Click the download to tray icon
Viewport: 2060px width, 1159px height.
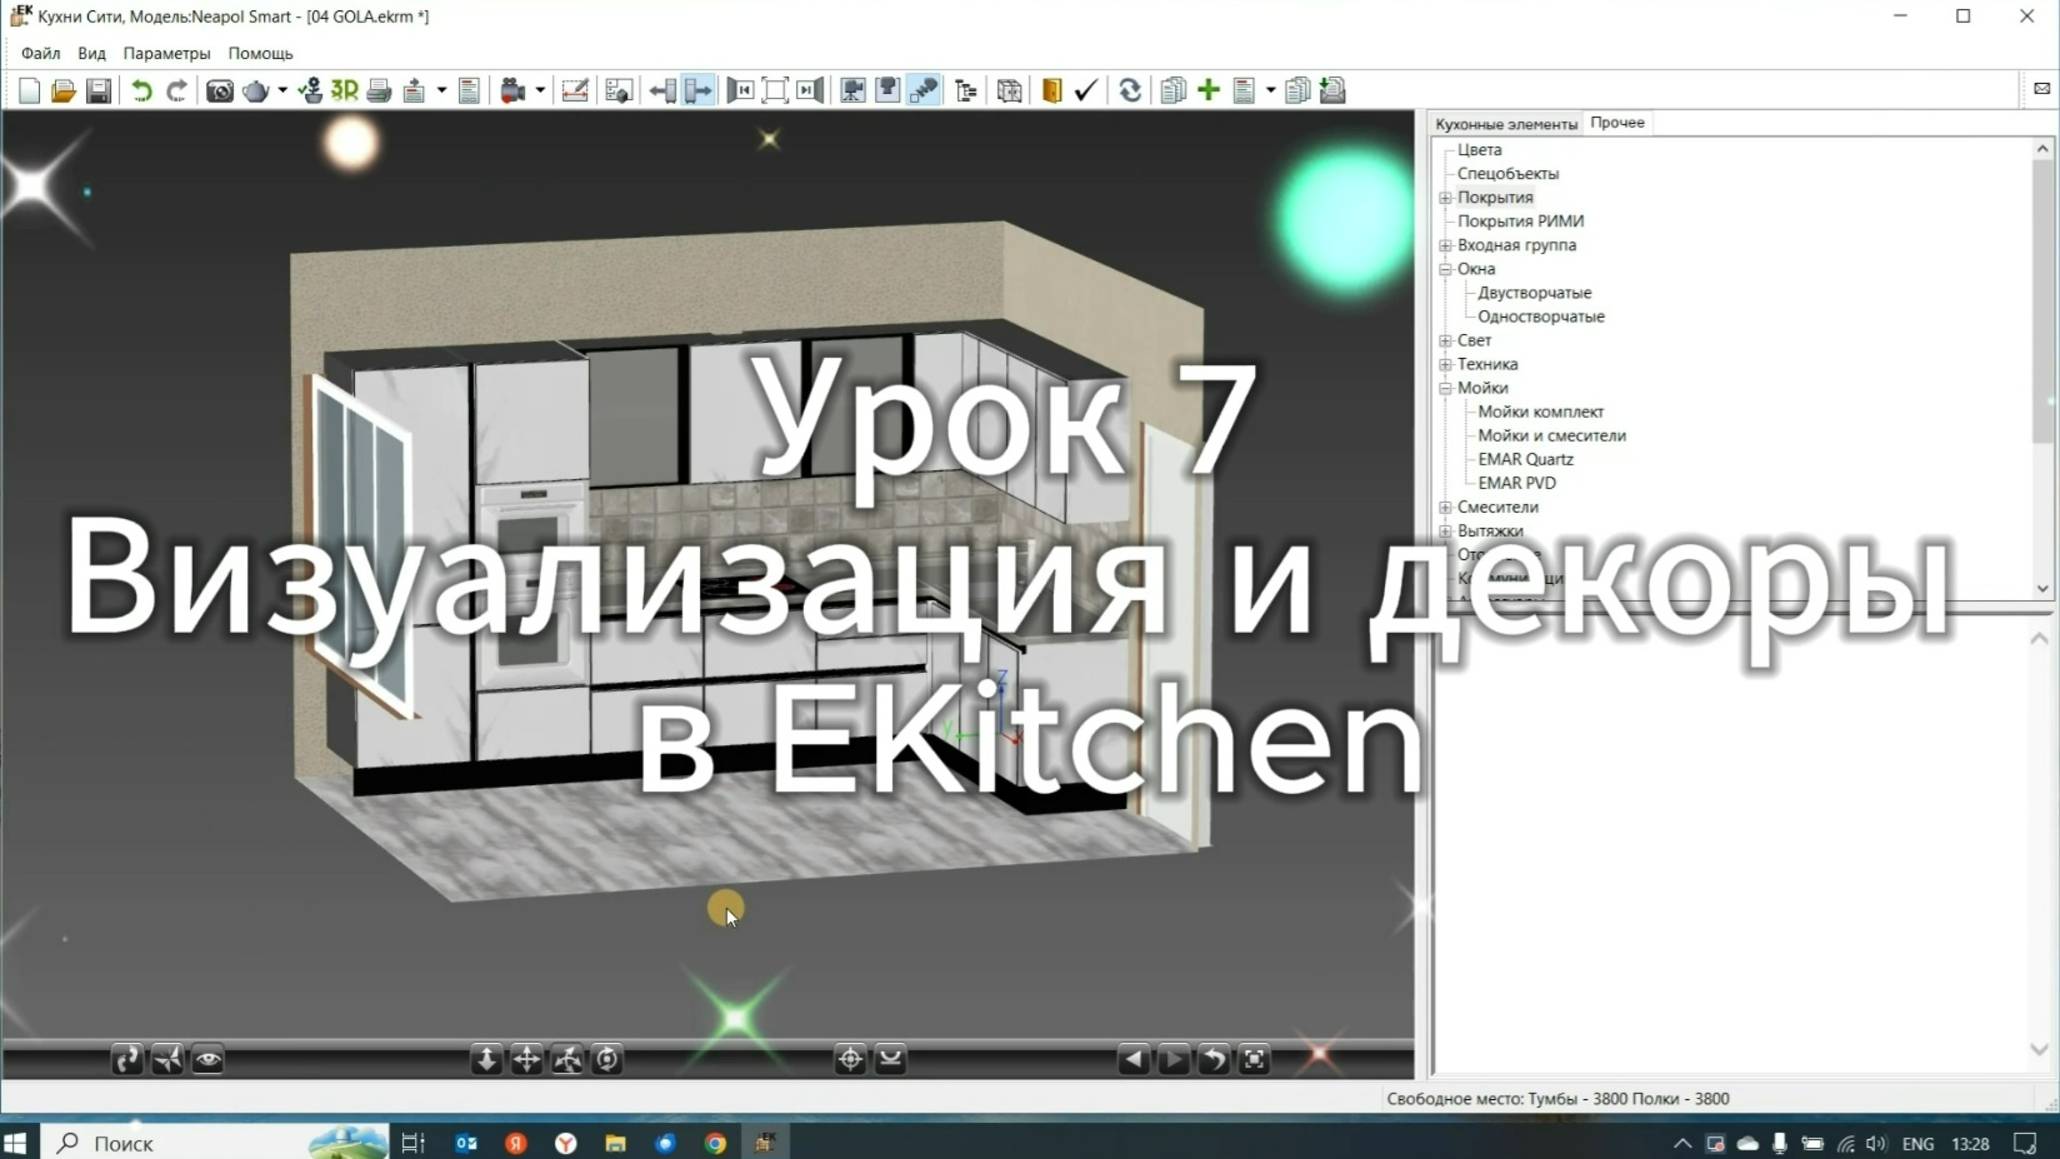pyautogui.click(x=1333, y=91)
